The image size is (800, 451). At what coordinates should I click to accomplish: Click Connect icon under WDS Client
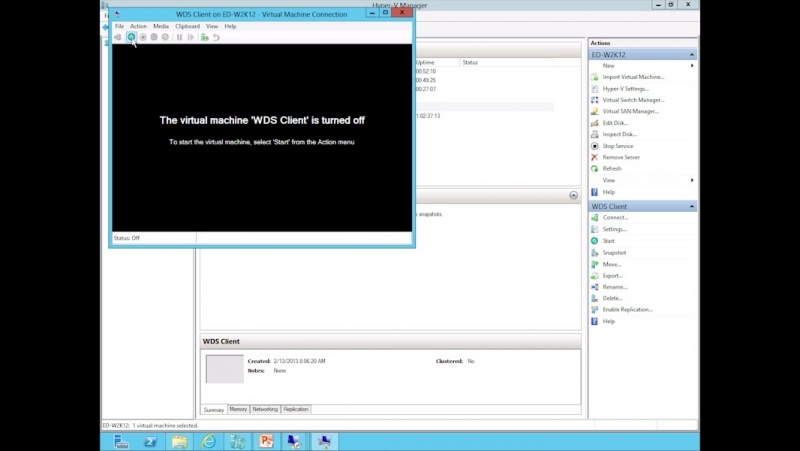coord(594,217)
